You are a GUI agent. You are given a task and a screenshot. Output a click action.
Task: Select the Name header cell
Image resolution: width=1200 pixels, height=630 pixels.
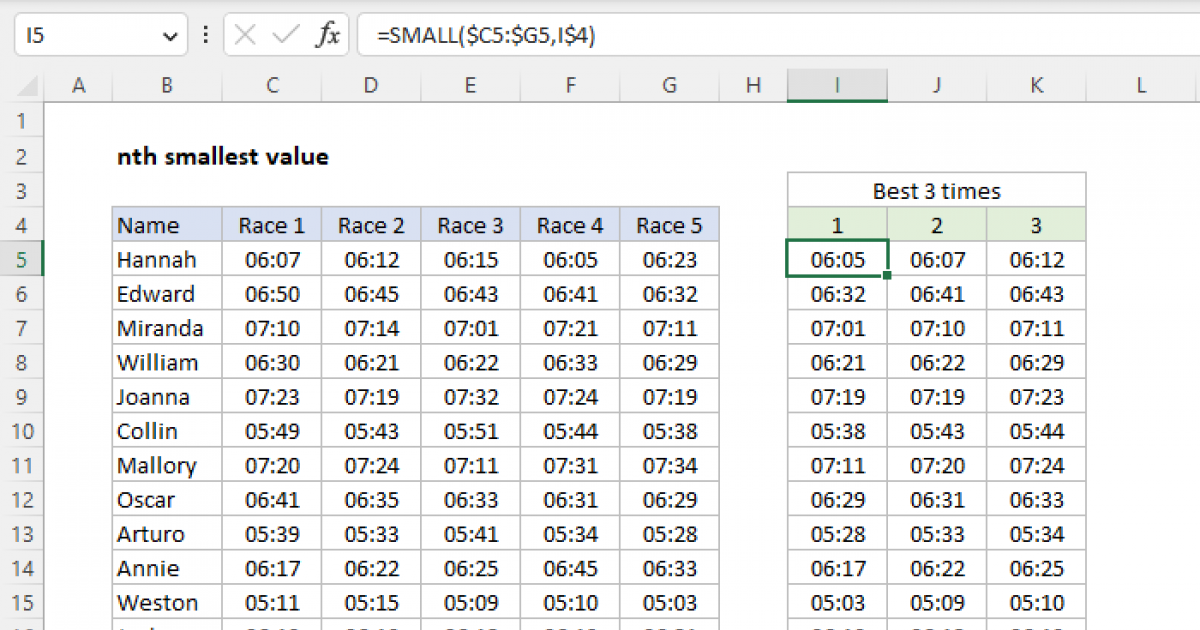[166, 225]
